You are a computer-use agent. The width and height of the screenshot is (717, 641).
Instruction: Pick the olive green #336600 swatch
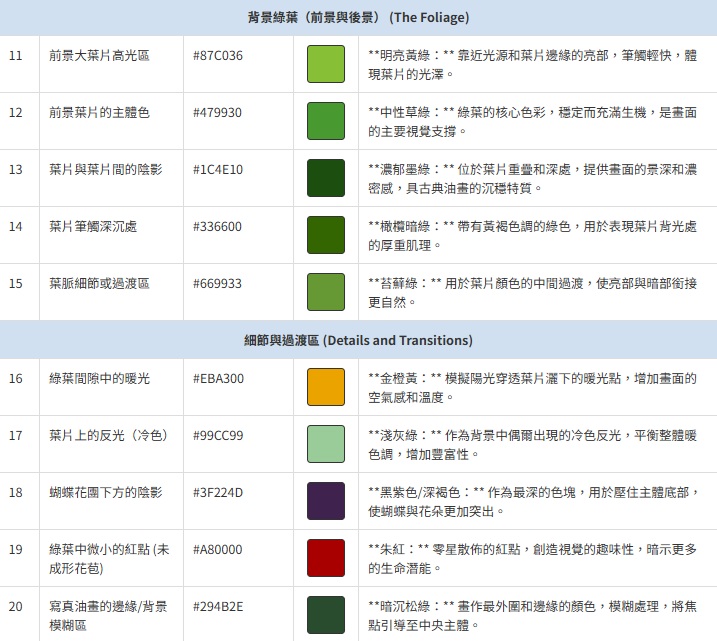point(326,236)
